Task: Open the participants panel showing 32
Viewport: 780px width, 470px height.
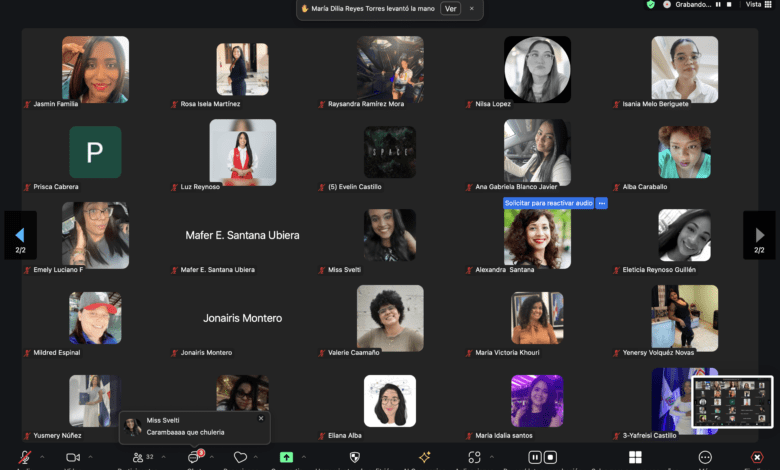Action: (x=137, y=457)
